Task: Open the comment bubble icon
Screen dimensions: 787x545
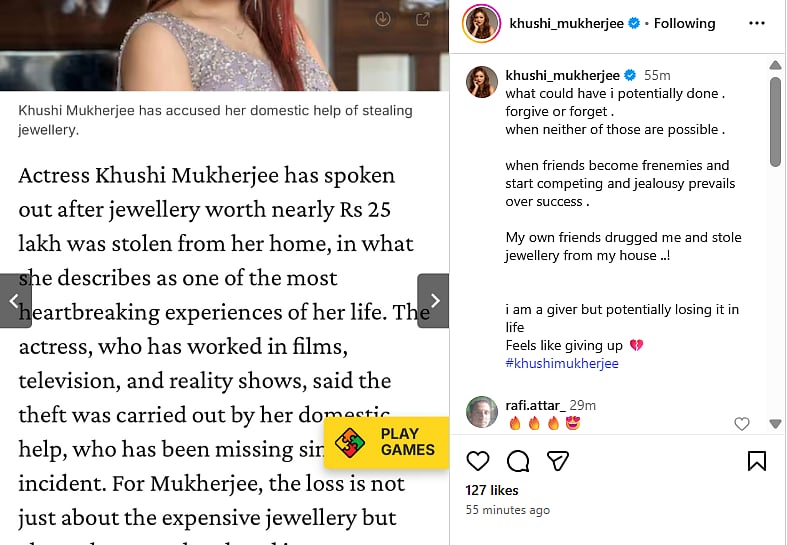Action: (518, 461)
